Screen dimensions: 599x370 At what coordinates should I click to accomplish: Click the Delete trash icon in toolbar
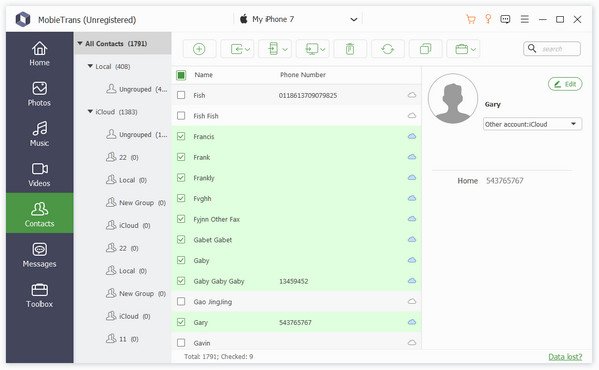(x=350, y=49)
